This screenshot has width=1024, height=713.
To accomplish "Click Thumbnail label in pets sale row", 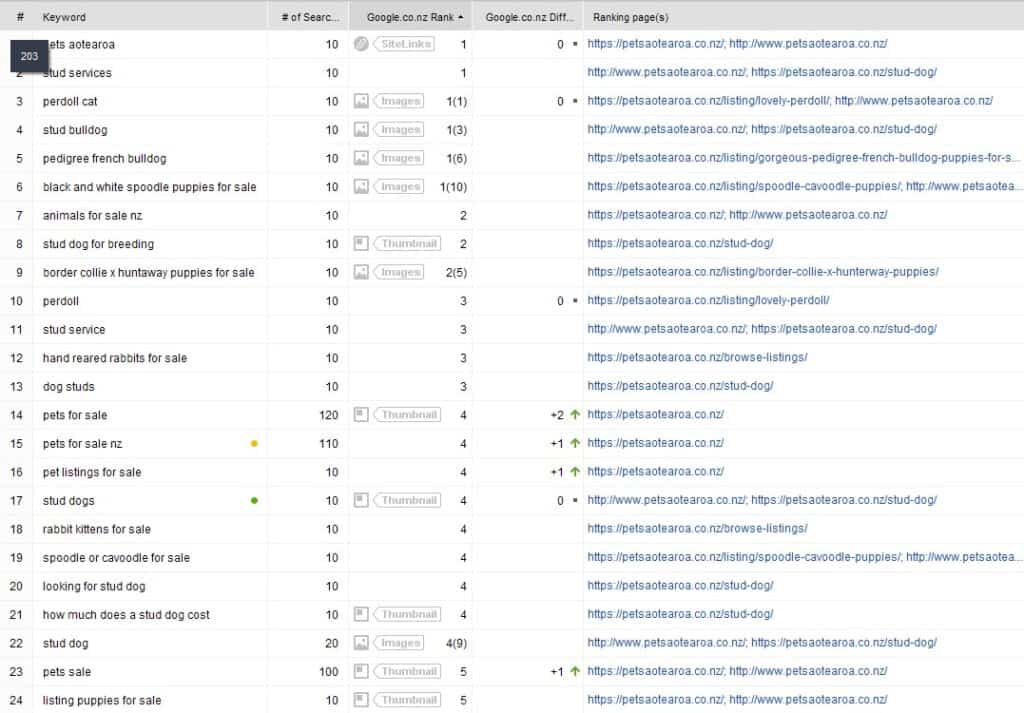I will [x=408, y=671].
